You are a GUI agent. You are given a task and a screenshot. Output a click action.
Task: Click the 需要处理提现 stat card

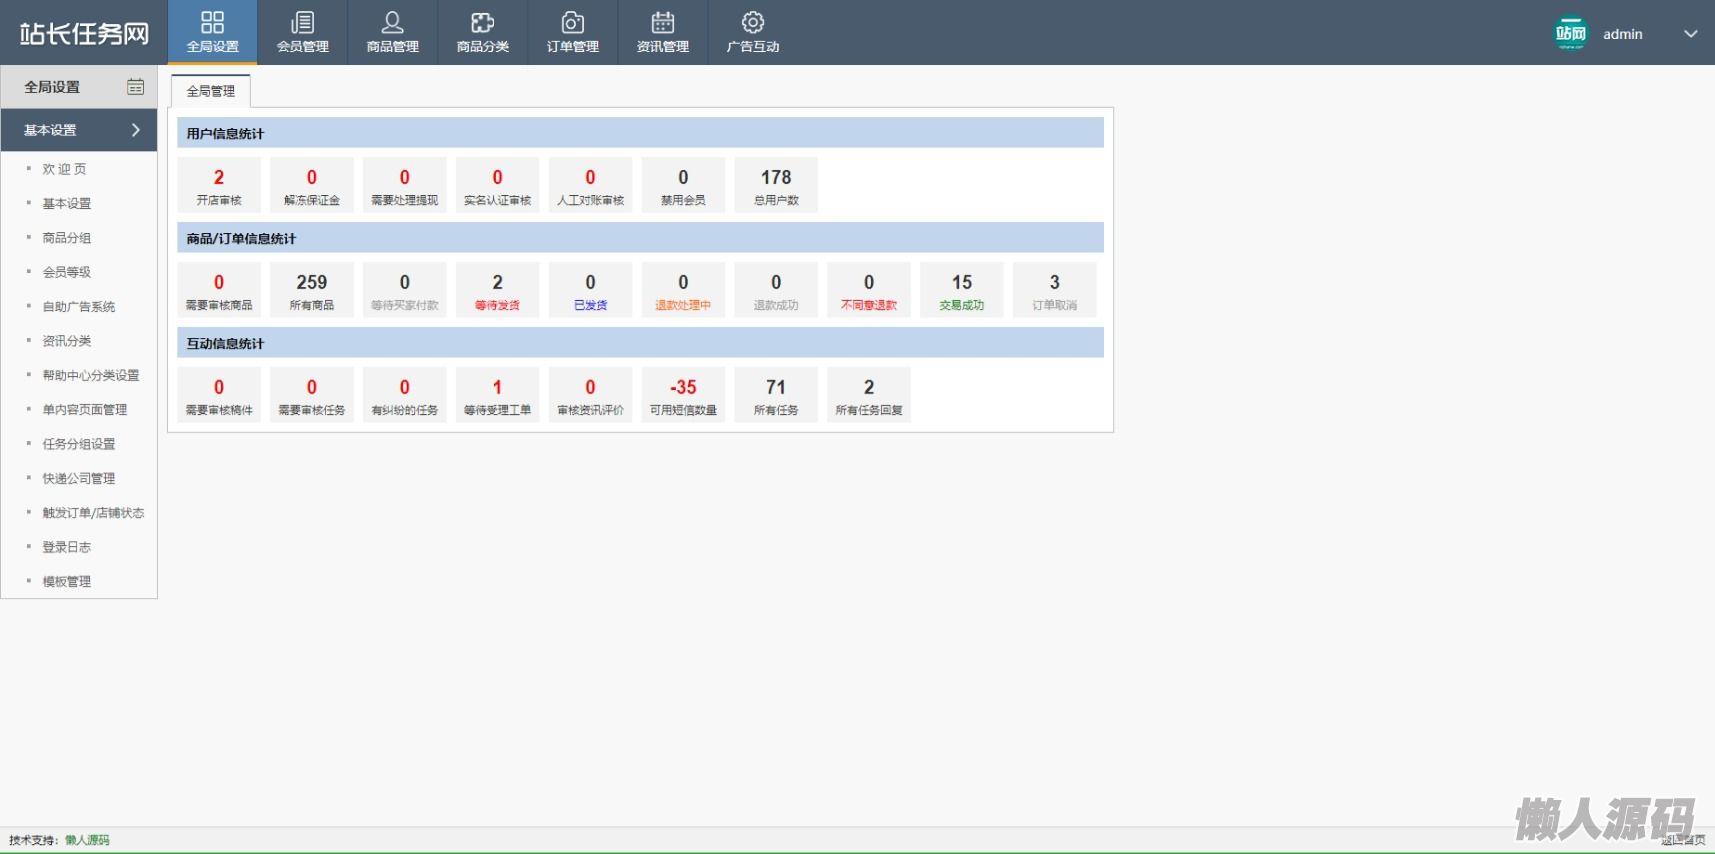click(x=405, y=185)
